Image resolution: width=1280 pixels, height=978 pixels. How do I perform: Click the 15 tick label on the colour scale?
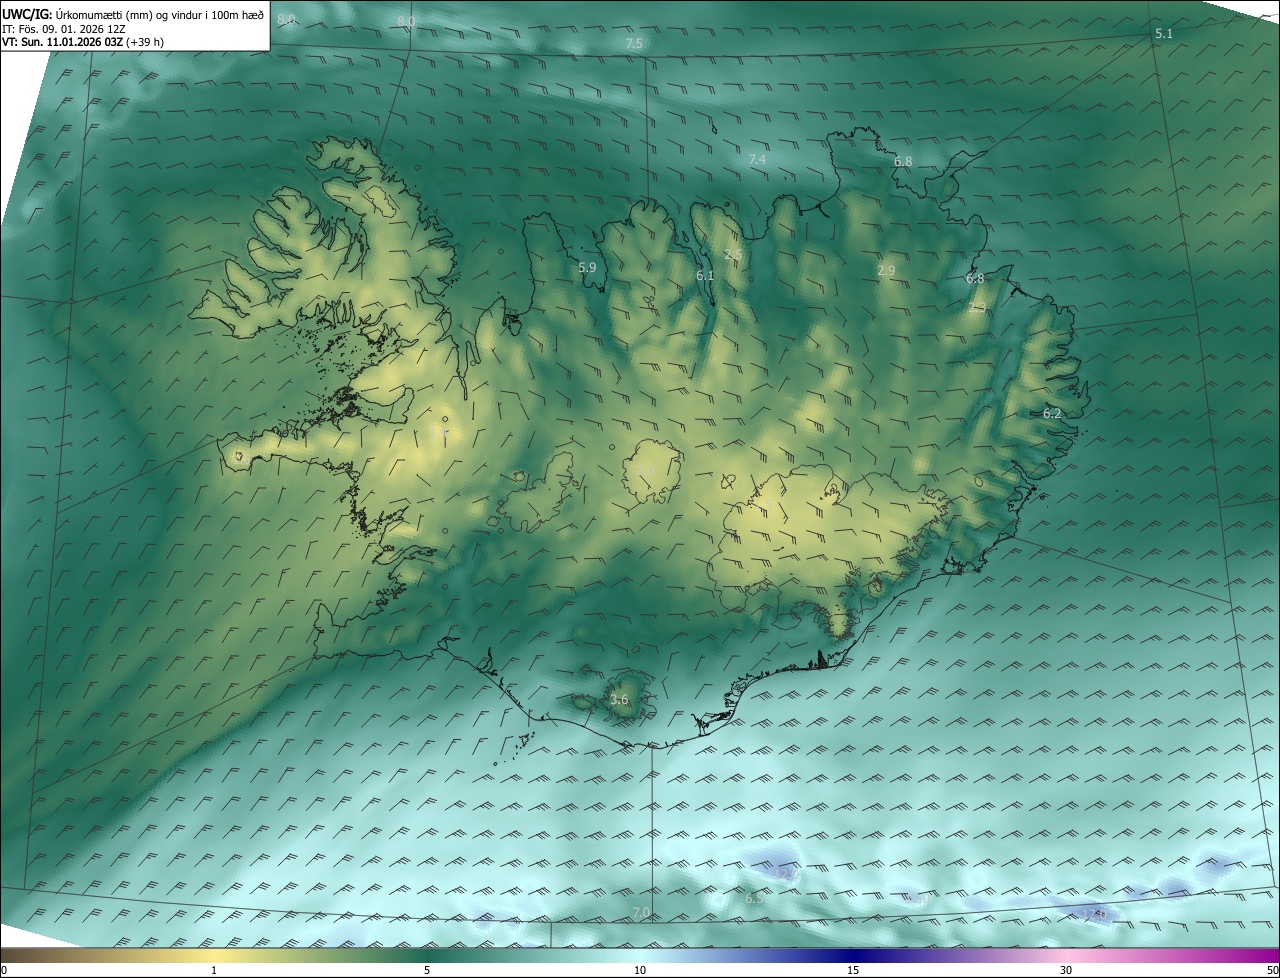pyautogui.click(x=853, y=970)
